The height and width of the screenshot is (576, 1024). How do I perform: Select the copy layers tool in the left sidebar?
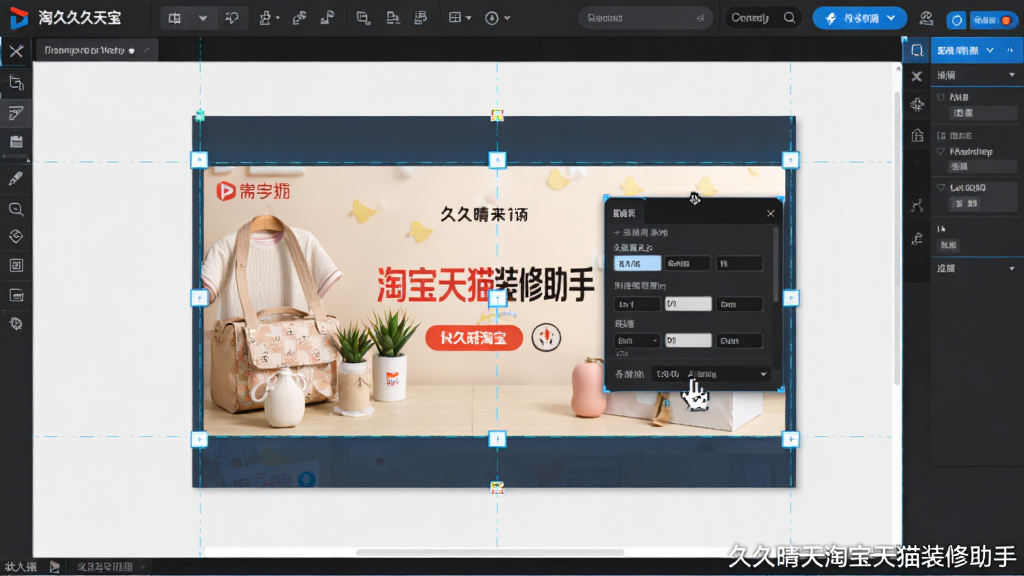16,83
